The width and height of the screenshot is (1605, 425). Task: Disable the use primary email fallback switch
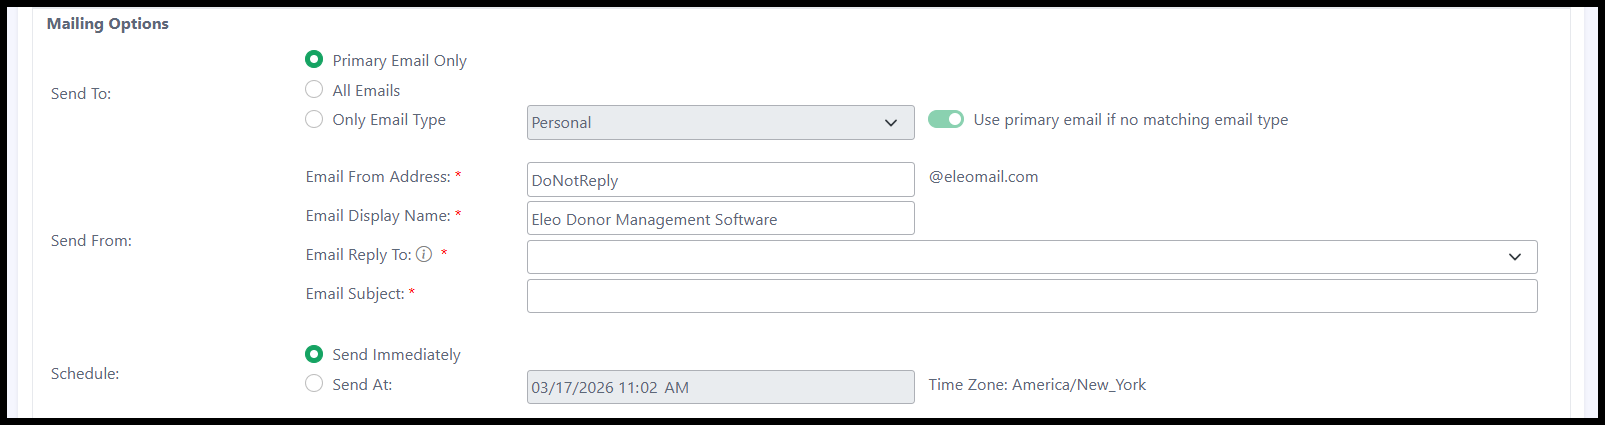pyautogui.click(x=945, y=119)
